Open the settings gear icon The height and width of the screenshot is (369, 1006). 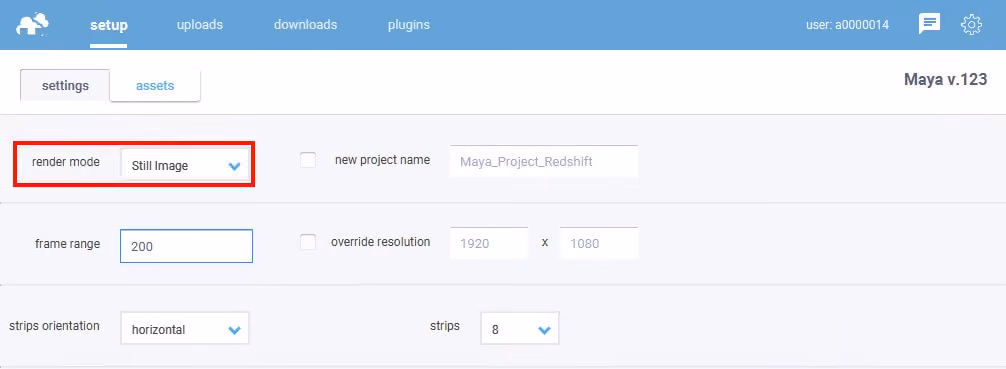coord(971,24)
